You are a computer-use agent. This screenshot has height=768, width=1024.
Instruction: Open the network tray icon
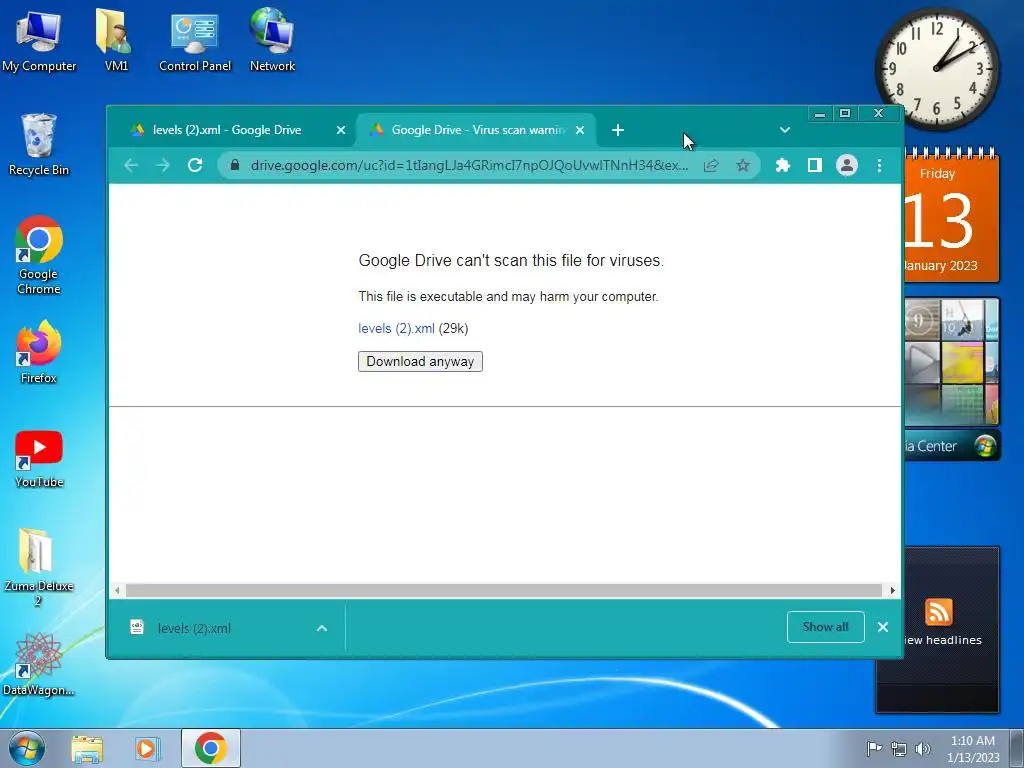899,749
